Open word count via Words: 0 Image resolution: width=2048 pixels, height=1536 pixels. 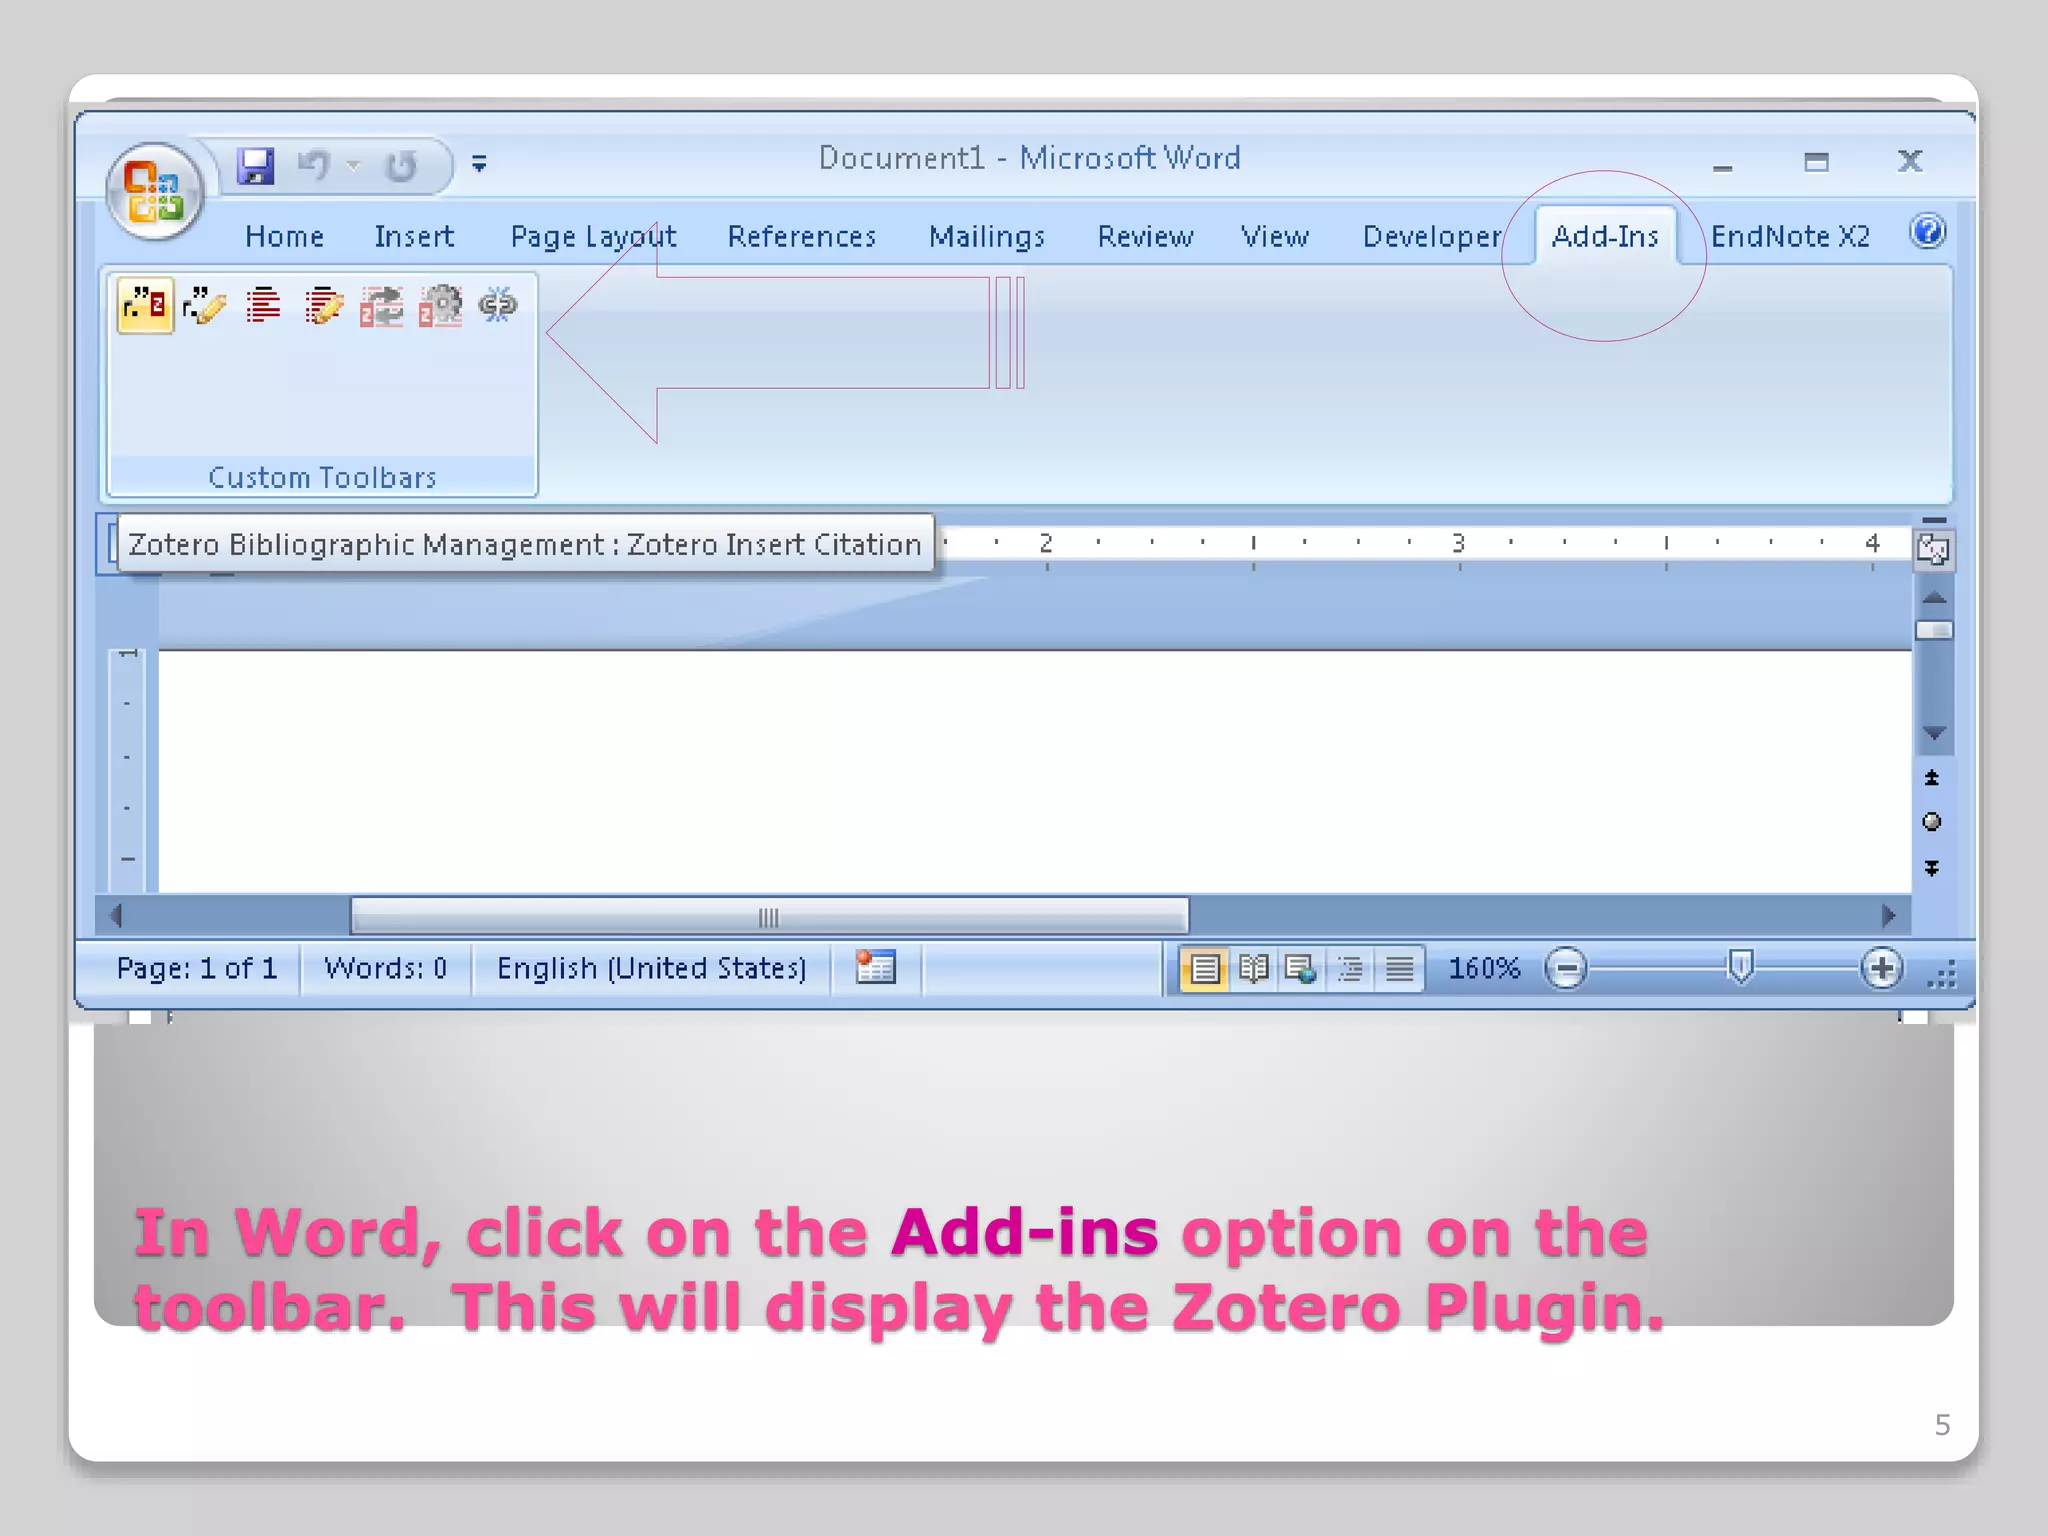click(385, 968)
